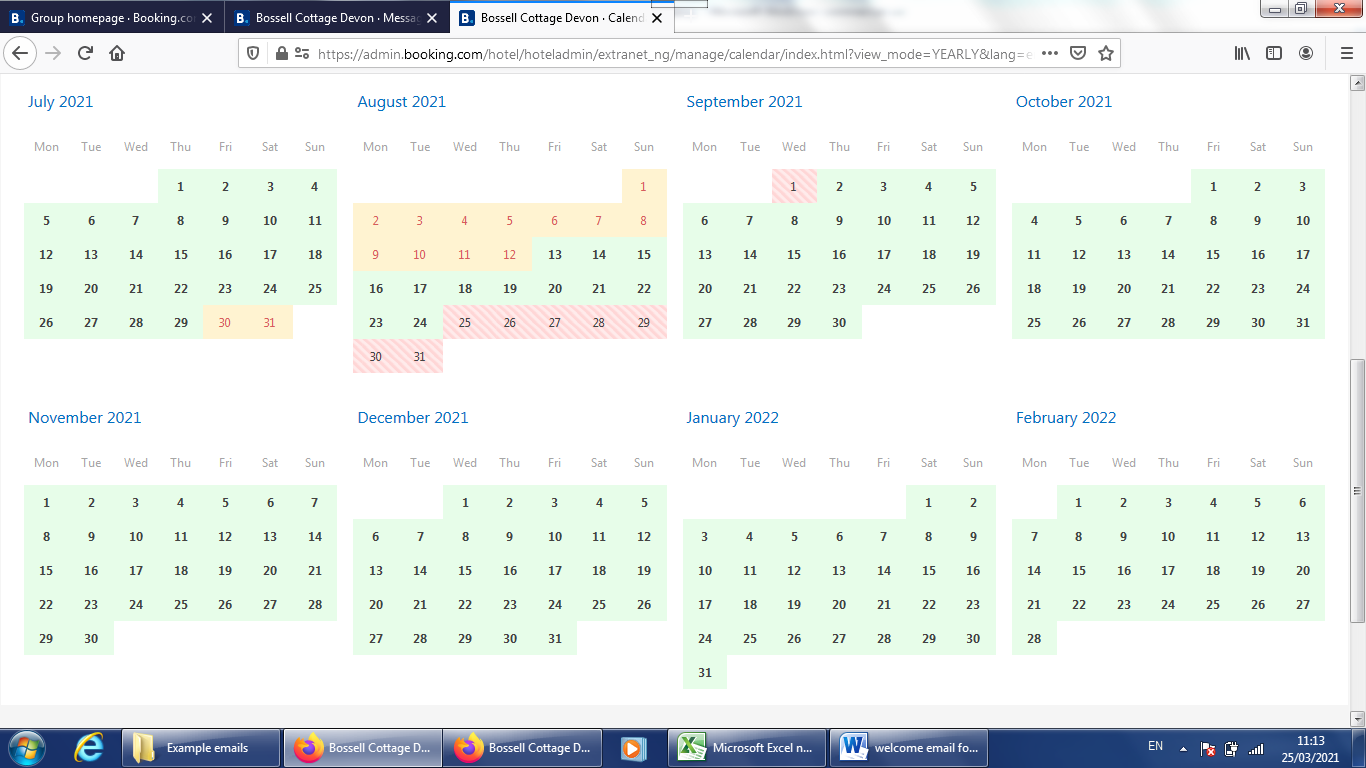Reload the current page

(x=85, y=53)
